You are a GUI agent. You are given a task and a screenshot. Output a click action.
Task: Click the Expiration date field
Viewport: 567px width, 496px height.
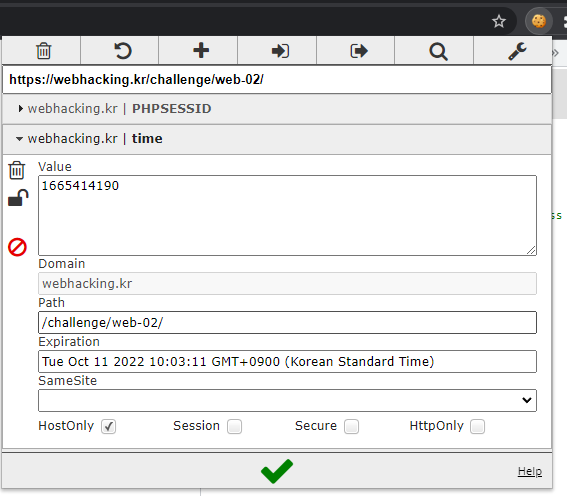coord(287,362)
